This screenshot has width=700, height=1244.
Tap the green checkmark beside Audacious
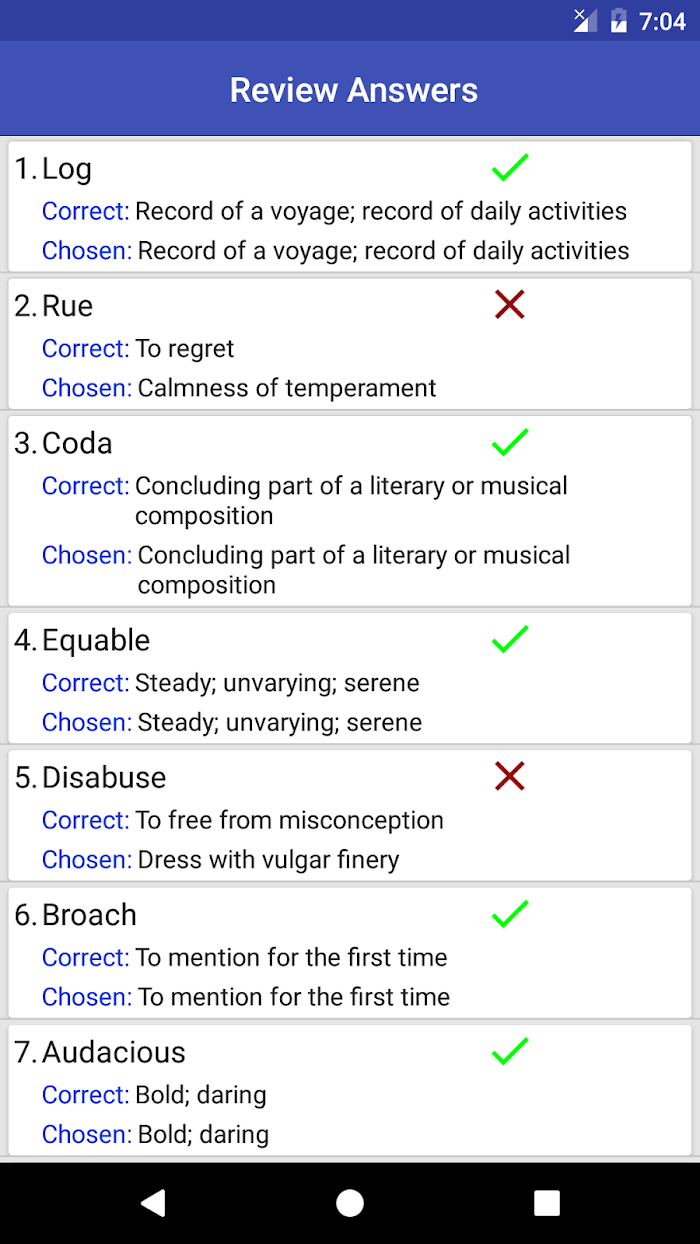click(x=510, y=1051)
